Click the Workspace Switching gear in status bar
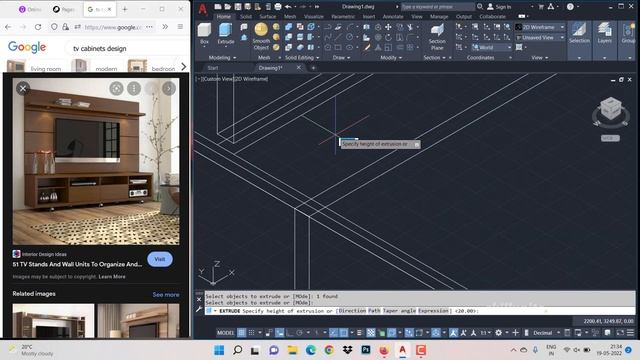This screenshot has height=360, width=640. [498, 333]
